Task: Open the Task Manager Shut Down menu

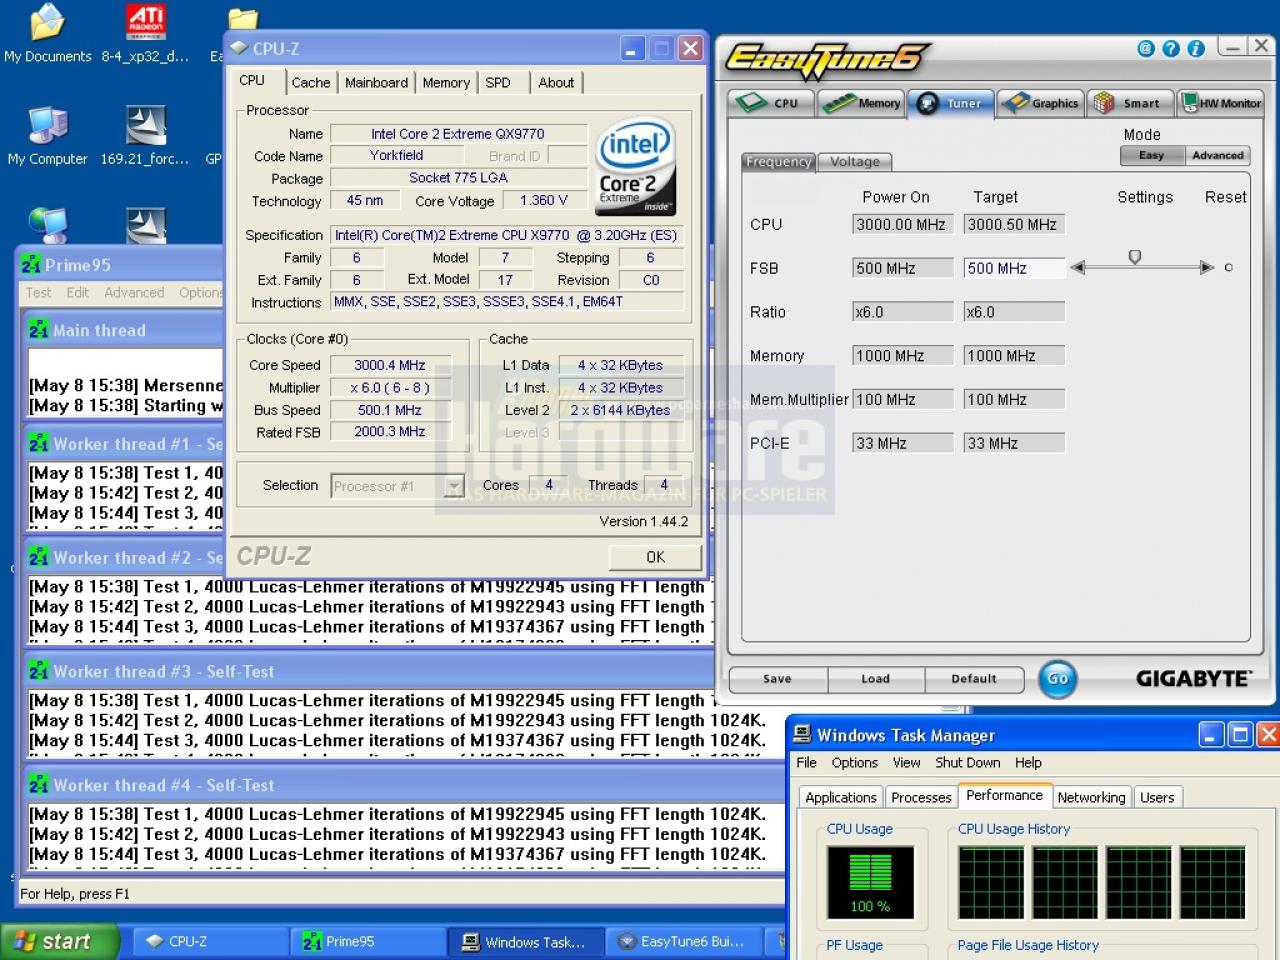Action: [x=967, y=762]
